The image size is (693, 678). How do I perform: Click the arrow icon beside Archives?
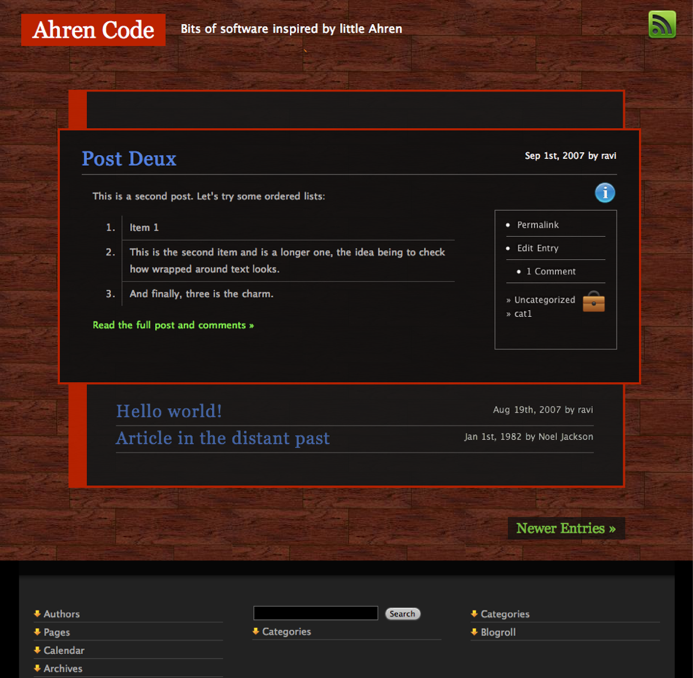(37, 668)
